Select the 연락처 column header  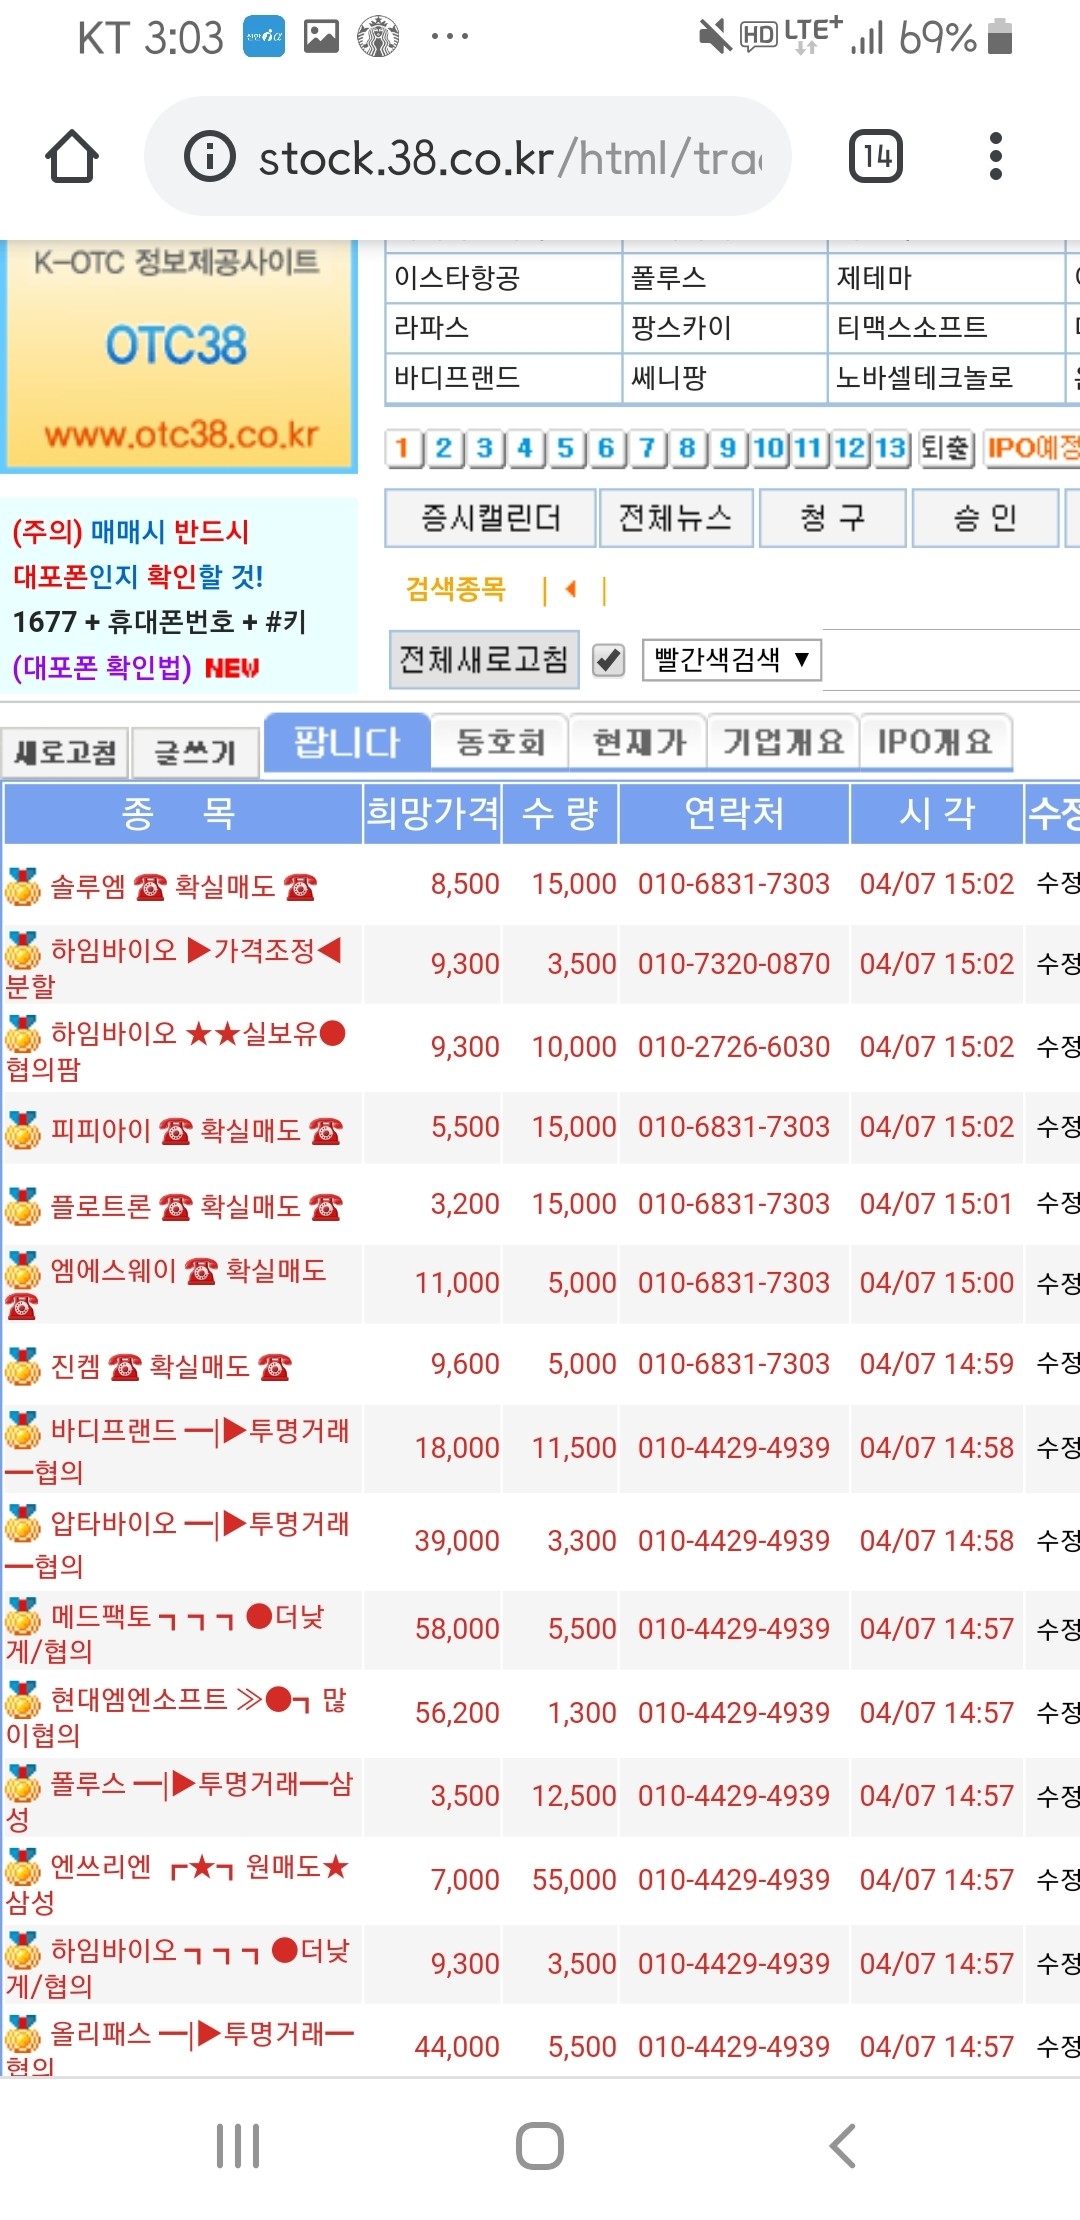click(x=734, y=814)
